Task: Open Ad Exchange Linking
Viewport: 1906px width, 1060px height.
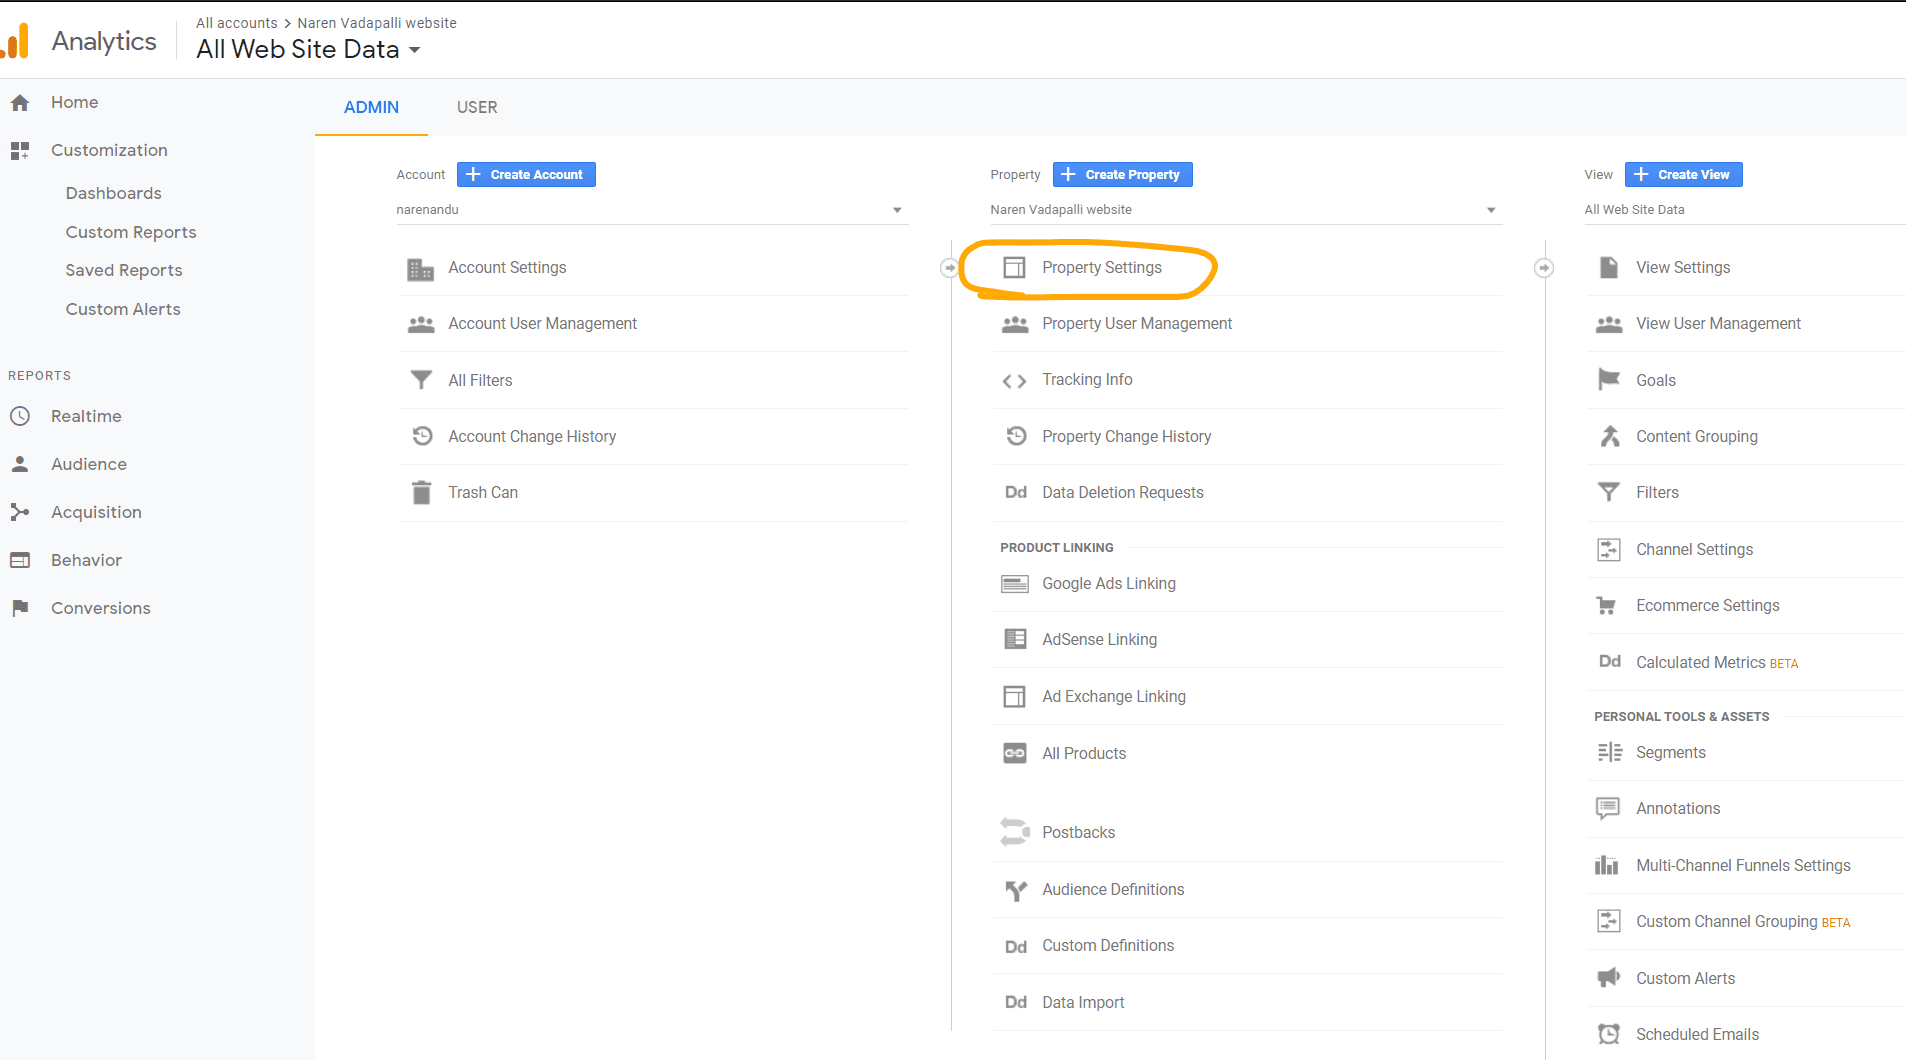Action: tap(1114, 696)
